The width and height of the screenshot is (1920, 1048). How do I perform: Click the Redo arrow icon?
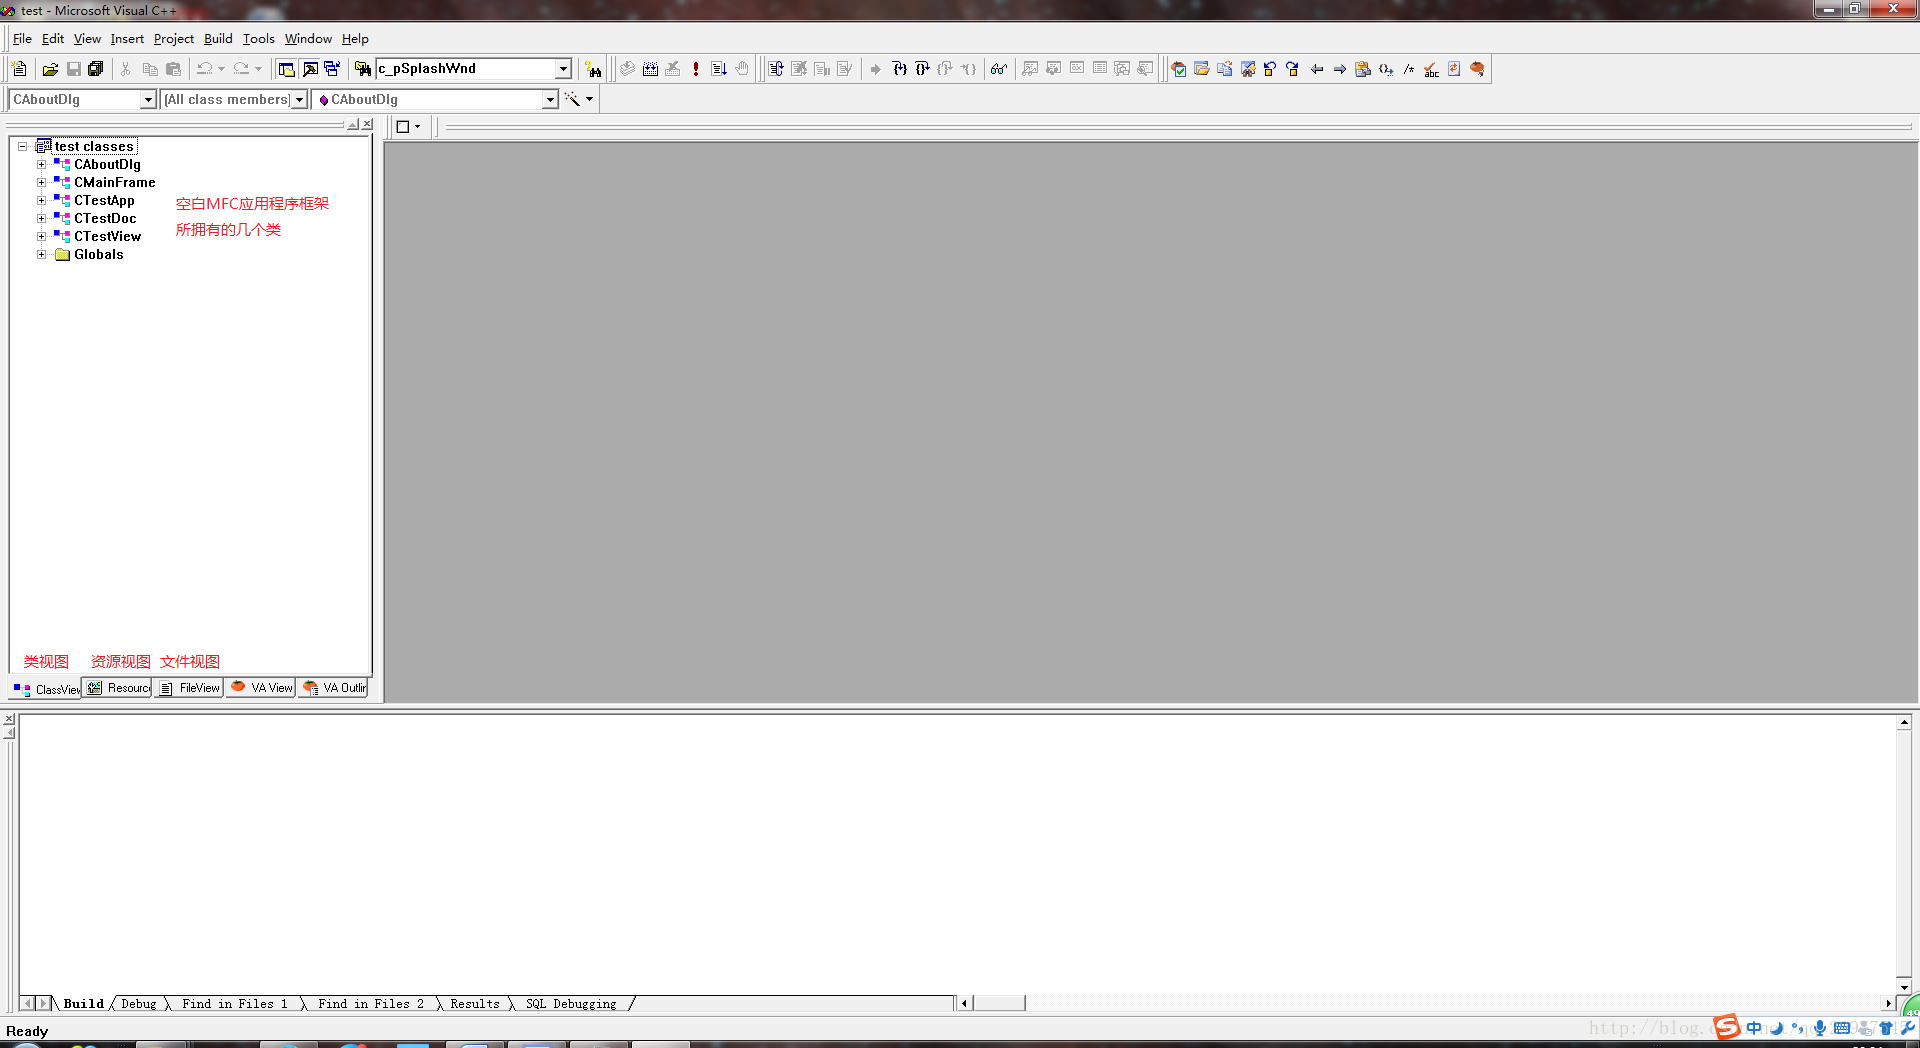241,69
